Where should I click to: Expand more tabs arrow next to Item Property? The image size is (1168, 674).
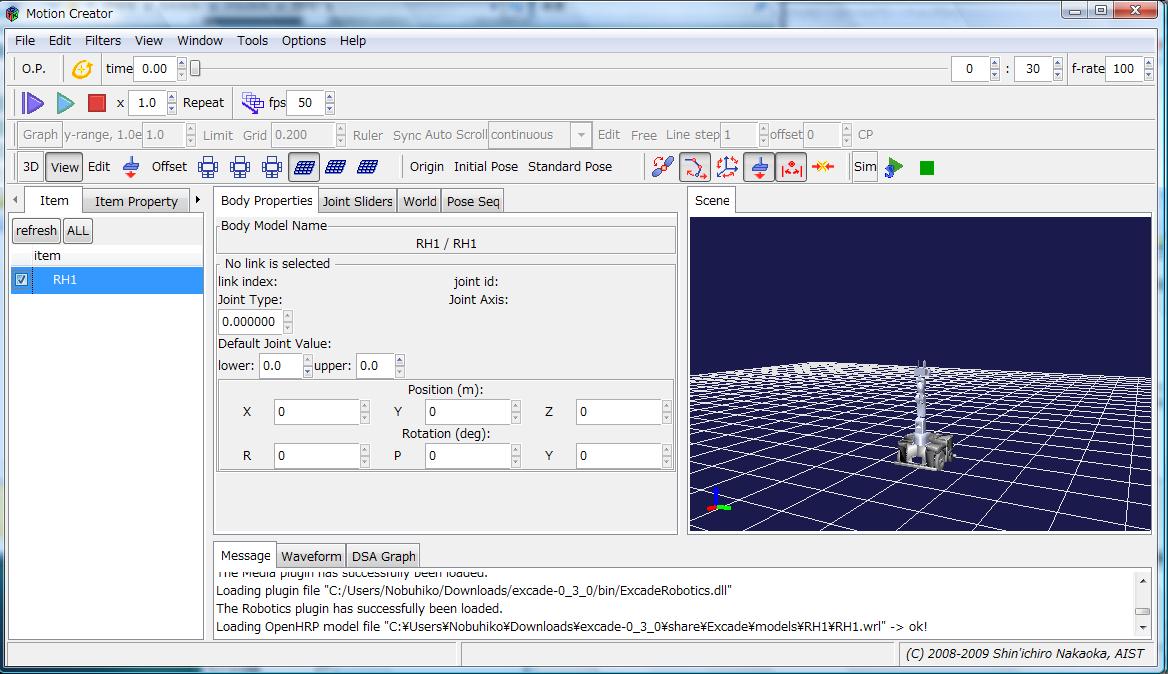pos(198,200)
